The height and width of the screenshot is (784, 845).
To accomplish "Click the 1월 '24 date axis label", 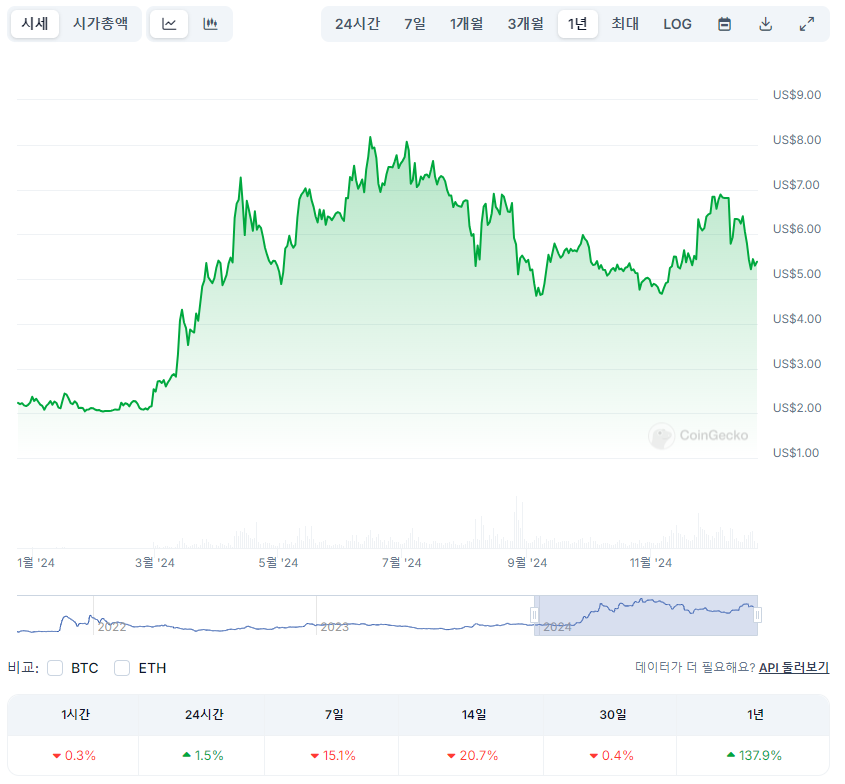I will (36, 563).
